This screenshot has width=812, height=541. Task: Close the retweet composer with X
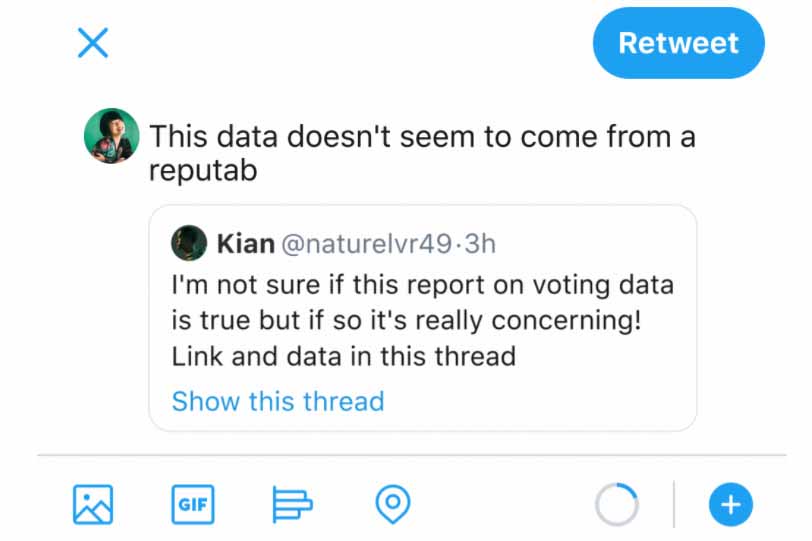click(x=93, y=43)
